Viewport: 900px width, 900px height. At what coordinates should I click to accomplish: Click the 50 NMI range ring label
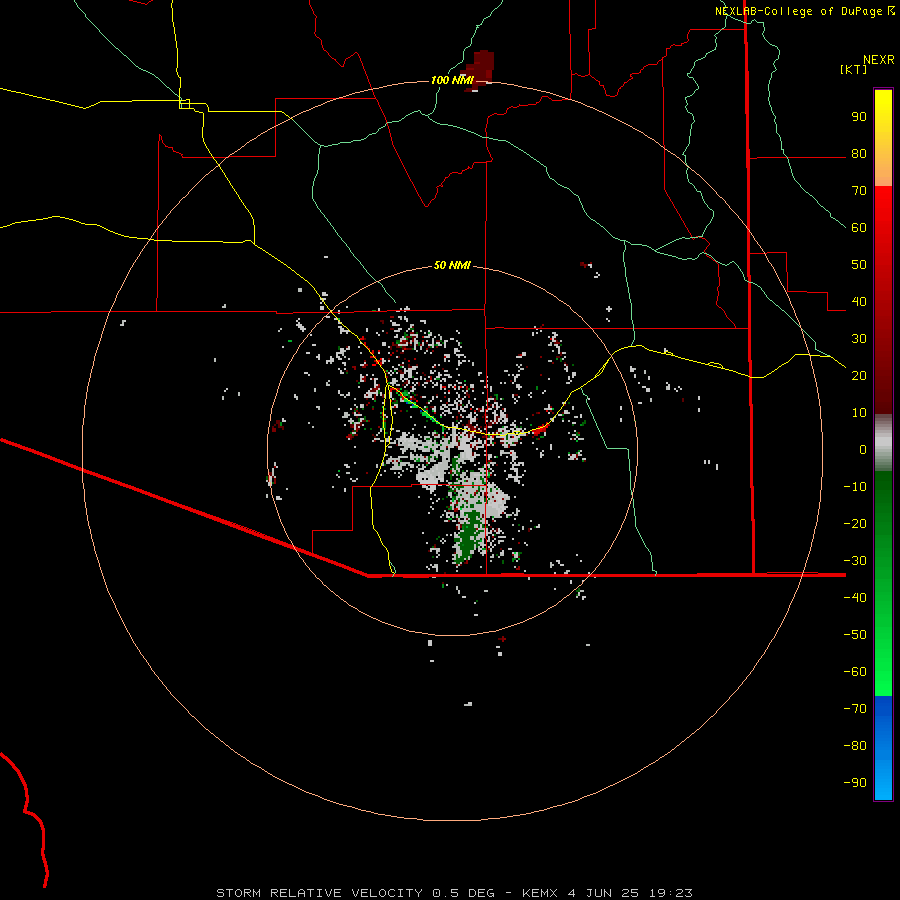[452, 265]
